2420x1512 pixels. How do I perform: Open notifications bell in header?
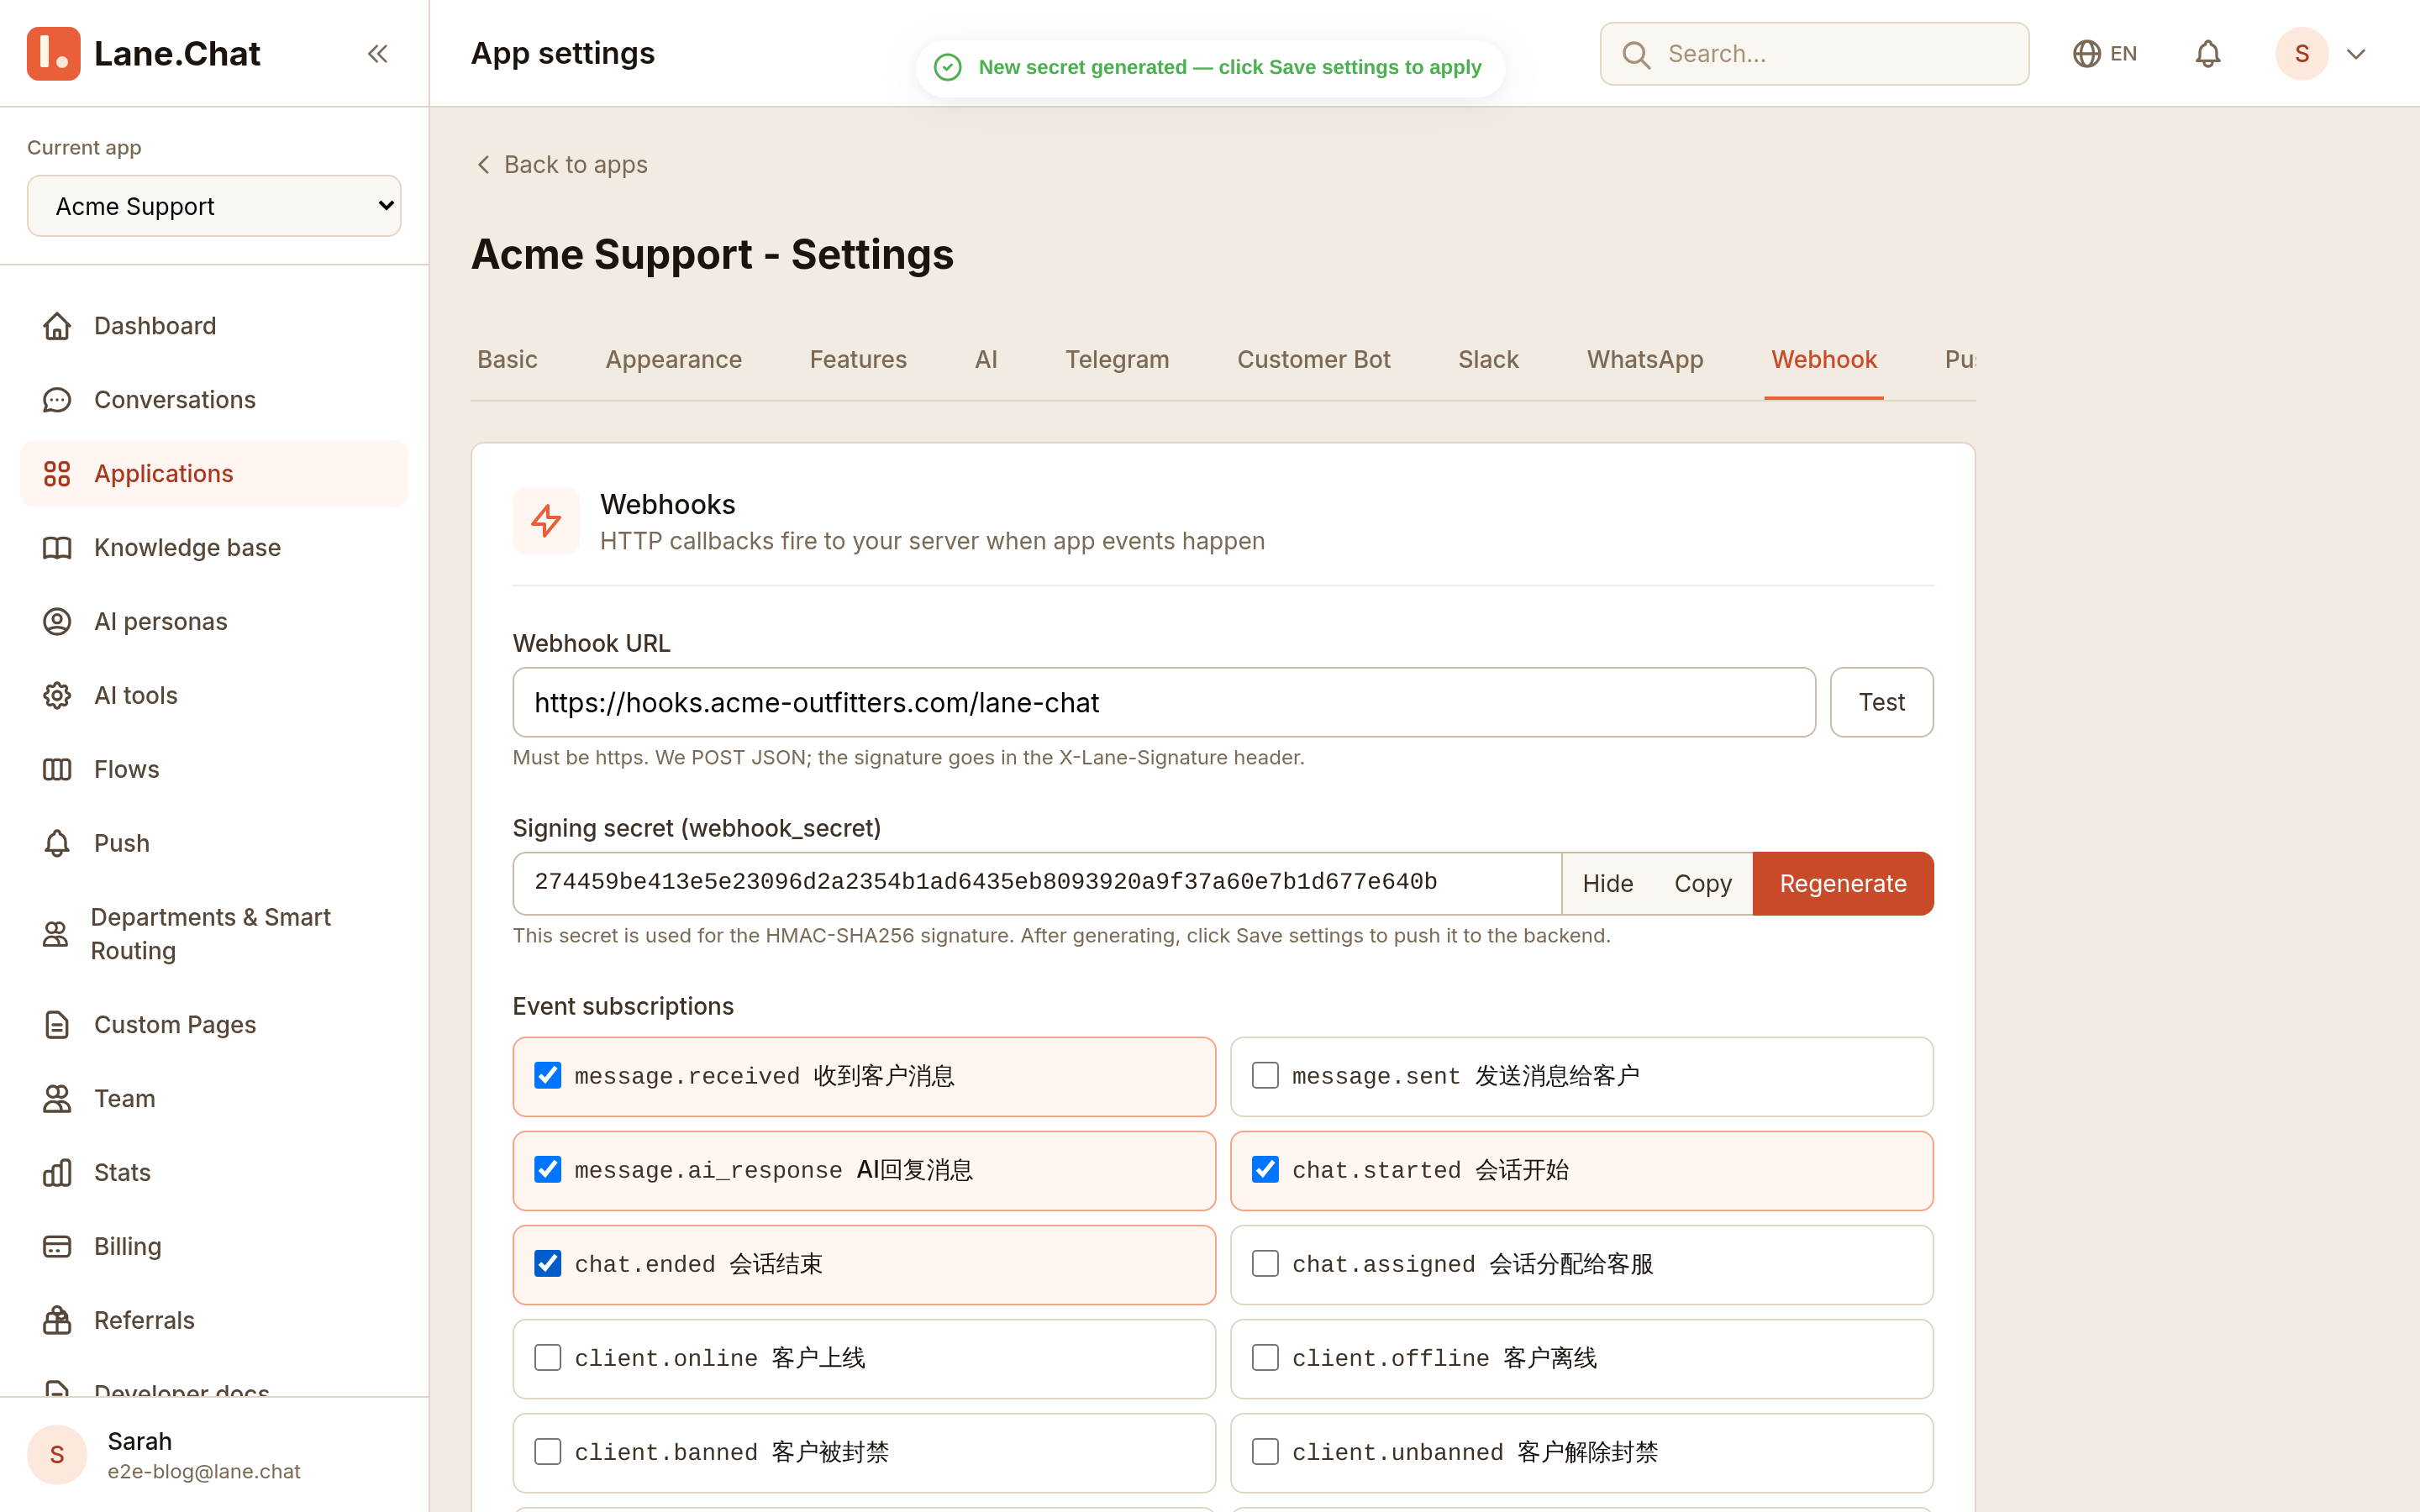click(2208, 54)
